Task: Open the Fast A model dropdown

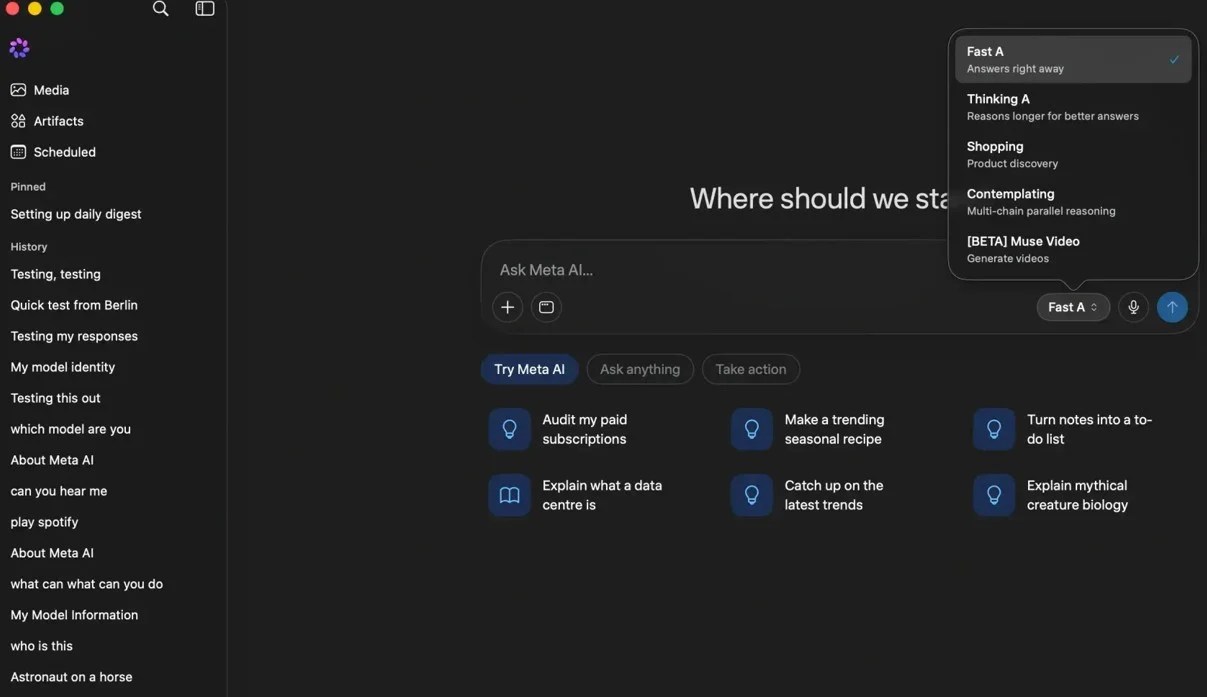Action: tap(1073, 307)
